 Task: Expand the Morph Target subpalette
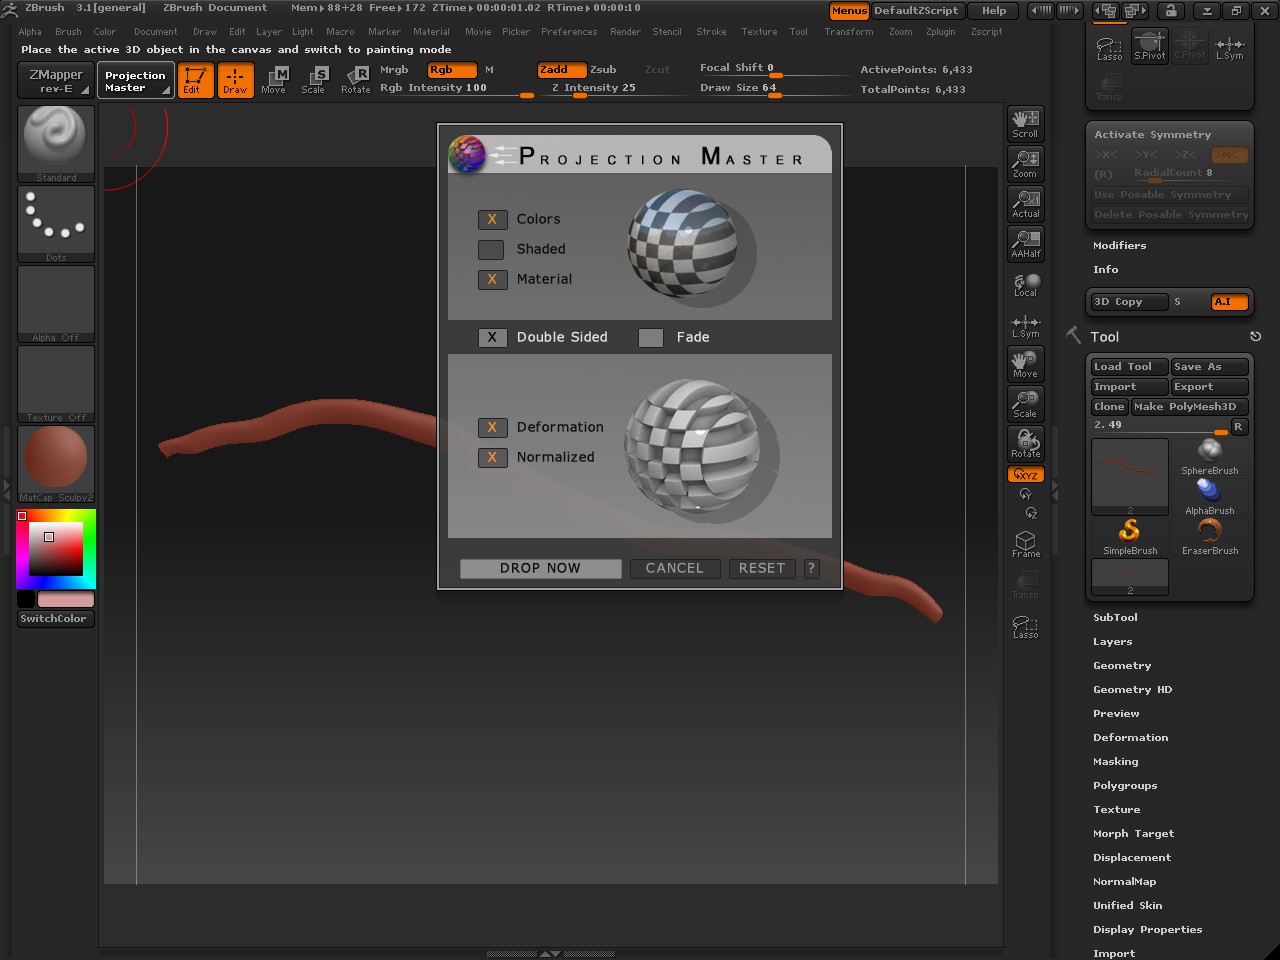point(1133,834)
